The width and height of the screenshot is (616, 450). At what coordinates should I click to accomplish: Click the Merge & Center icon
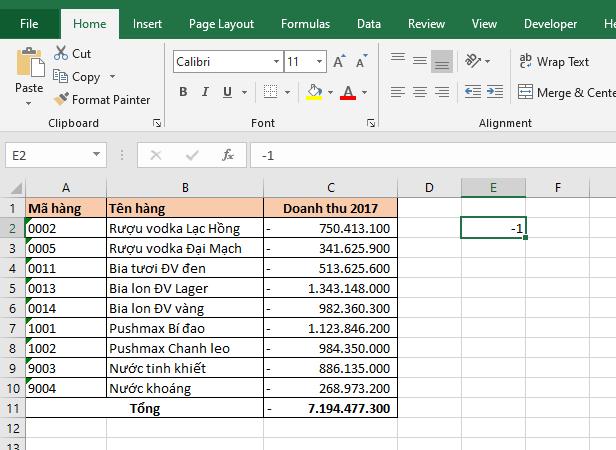(526, 93)
